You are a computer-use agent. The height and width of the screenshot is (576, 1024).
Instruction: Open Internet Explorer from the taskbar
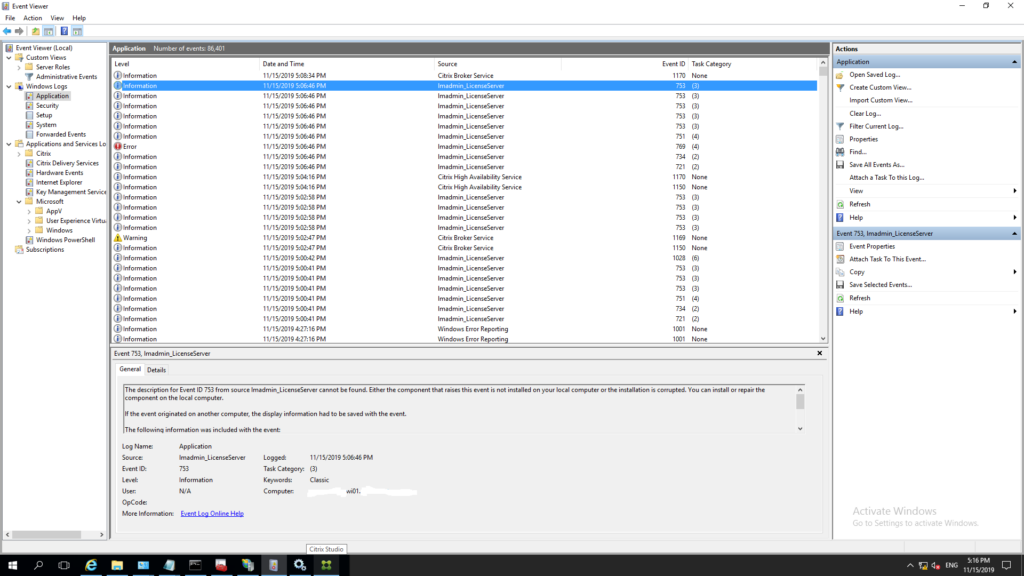[91, 565]
